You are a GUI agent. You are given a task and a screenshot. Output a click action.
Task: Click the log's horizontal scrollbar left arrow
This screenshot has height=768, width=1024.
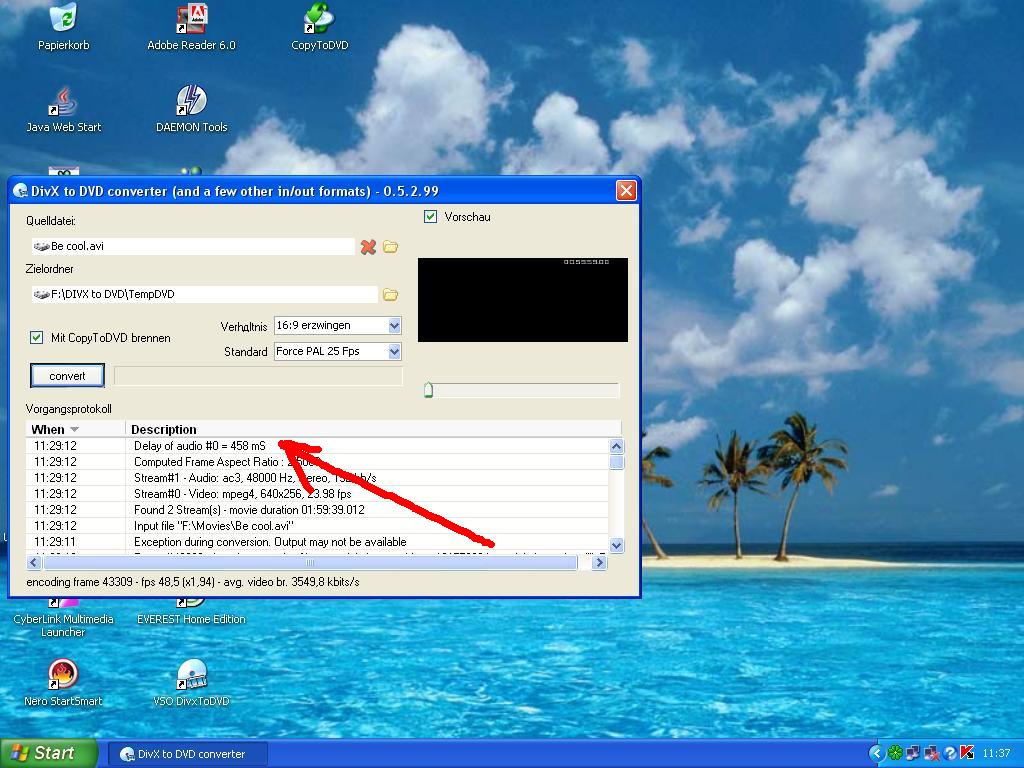click(34, 562)
